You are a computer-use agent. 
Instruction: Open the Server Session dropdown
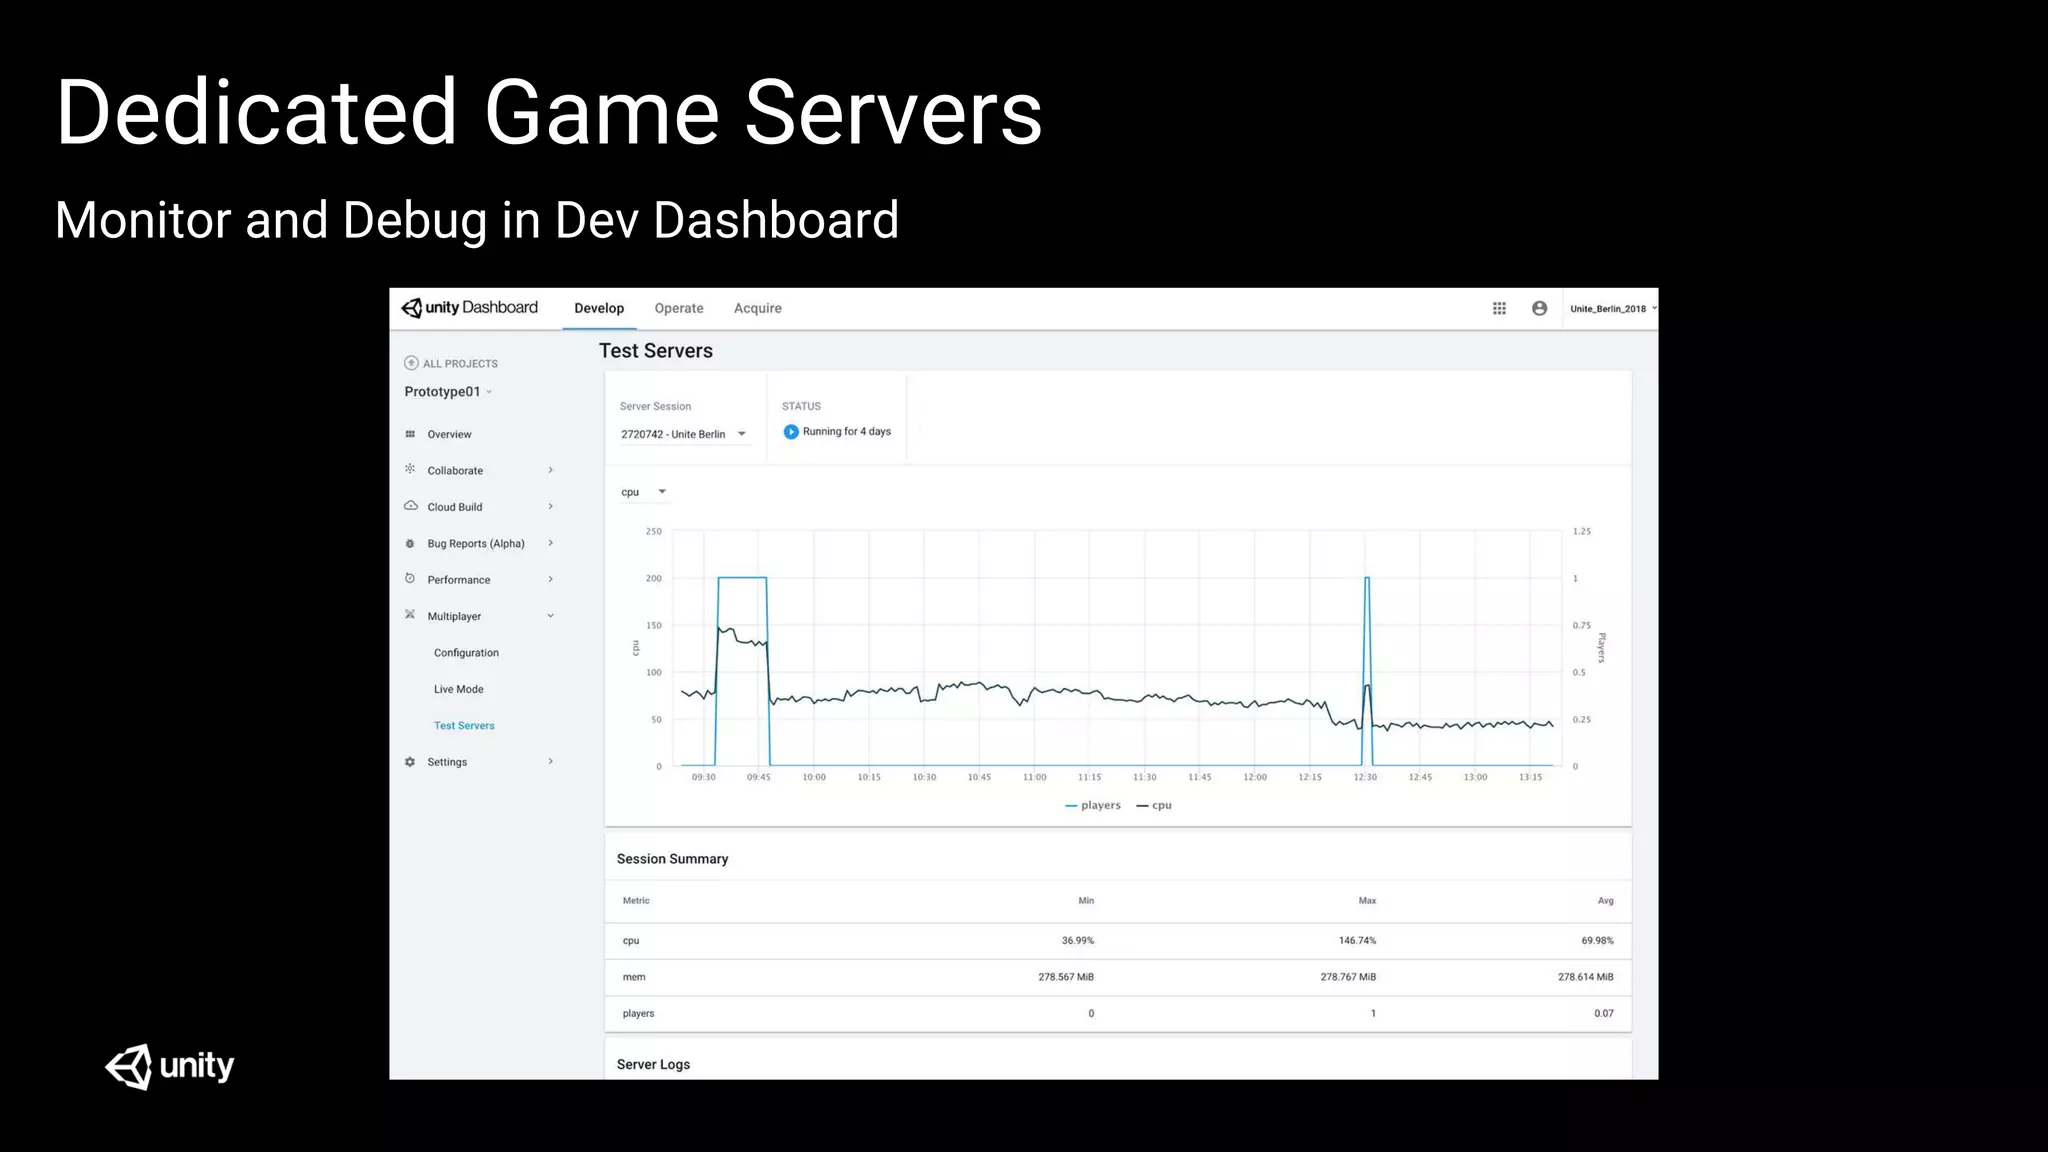684,434
